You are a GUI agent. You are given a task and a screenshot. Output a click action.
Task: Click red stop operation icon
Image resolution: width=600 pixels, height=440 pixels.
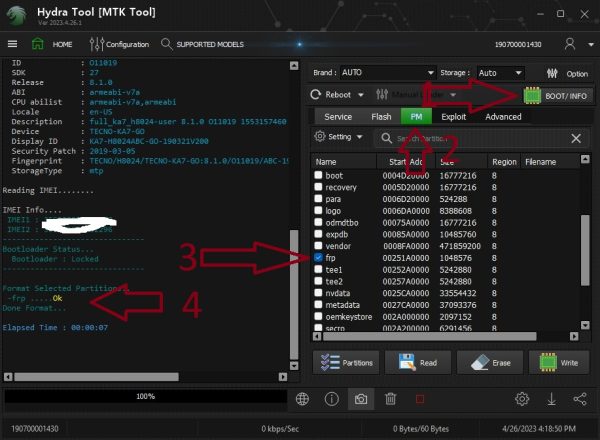tap(420, 399)
